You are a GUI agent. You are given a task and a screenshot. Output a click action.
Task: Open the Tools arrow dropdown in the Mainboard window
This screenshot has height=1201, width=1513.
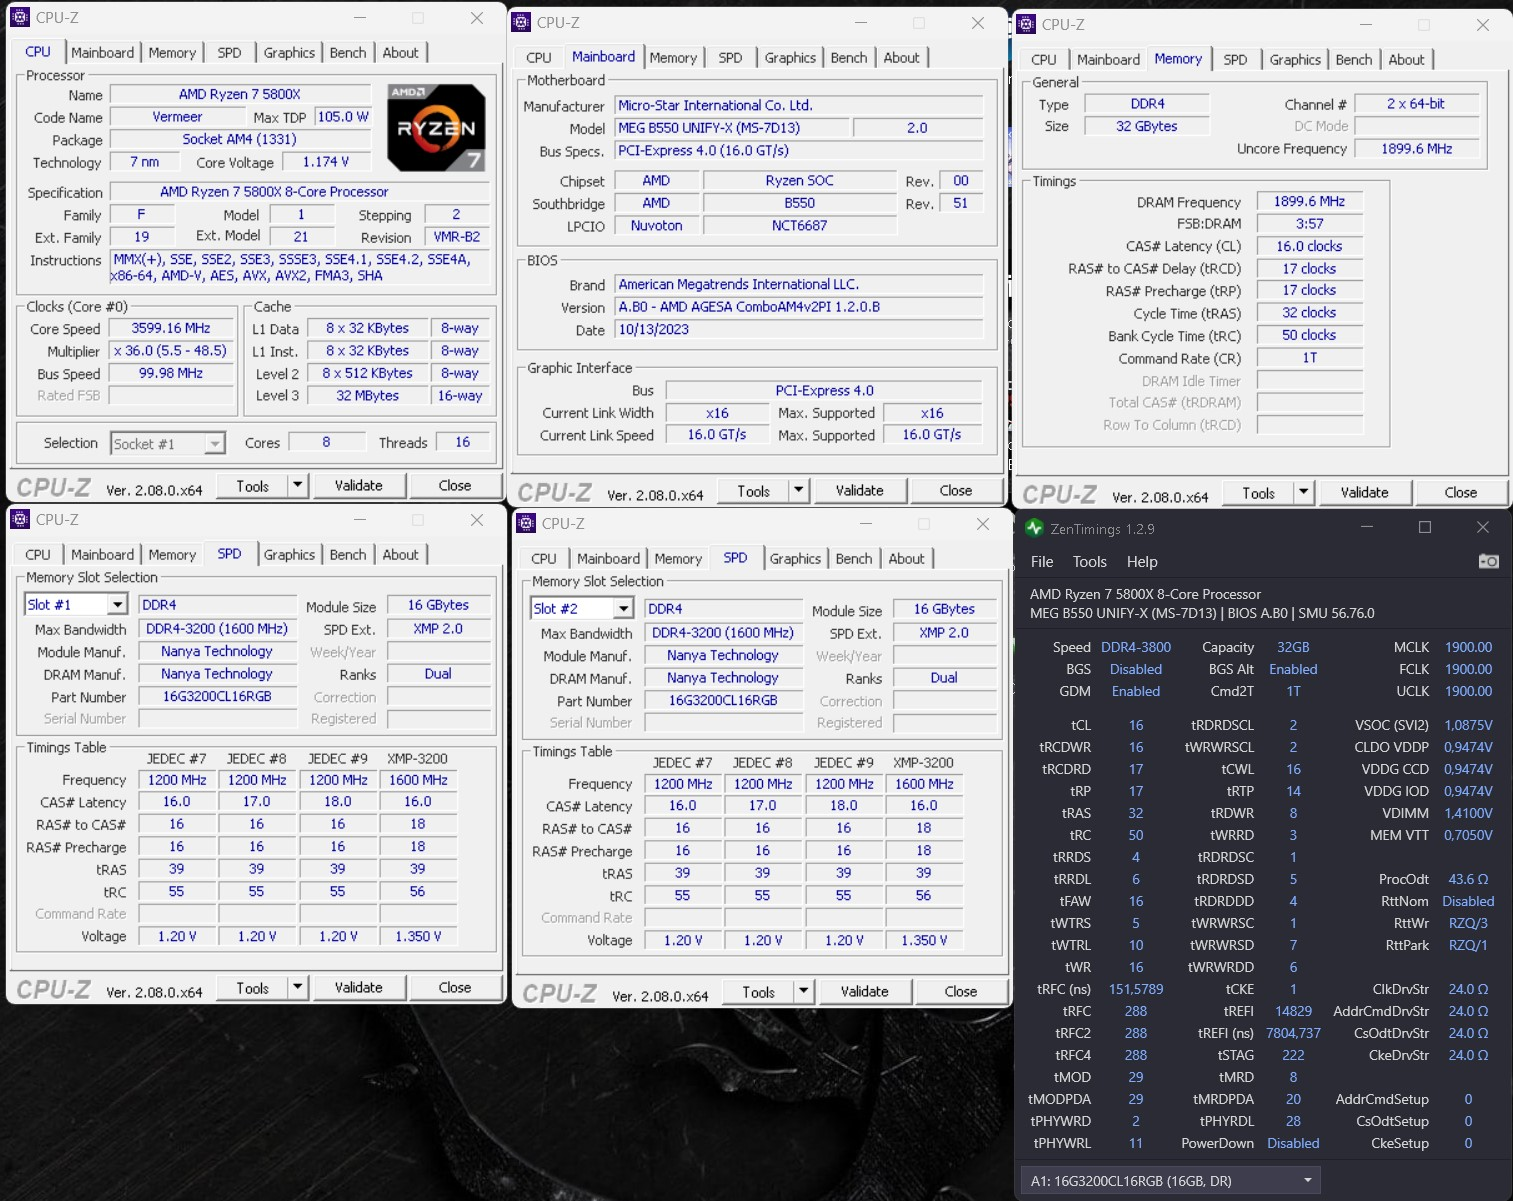pos(798,490)
